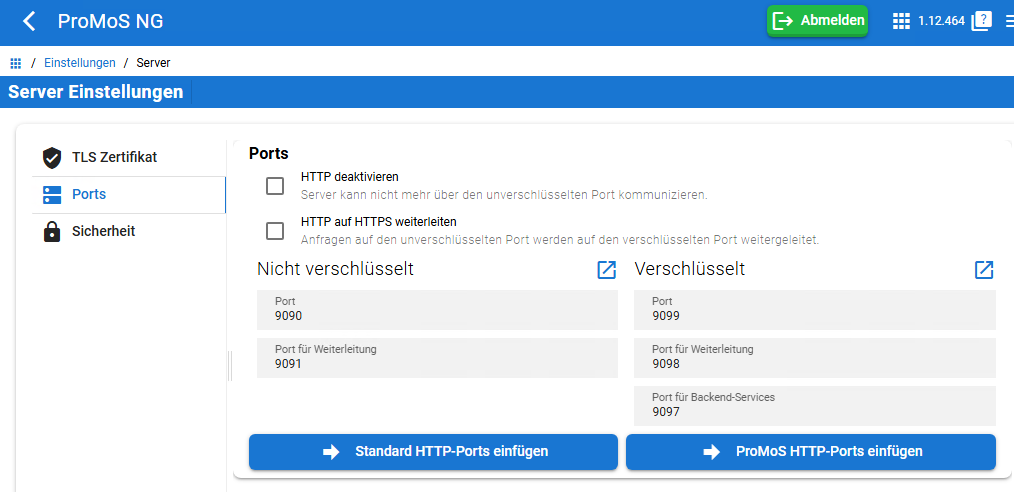Edit the Port für Backend-Services field 9097
Screen dimensions: 1014x492
[x=815, y=405]
